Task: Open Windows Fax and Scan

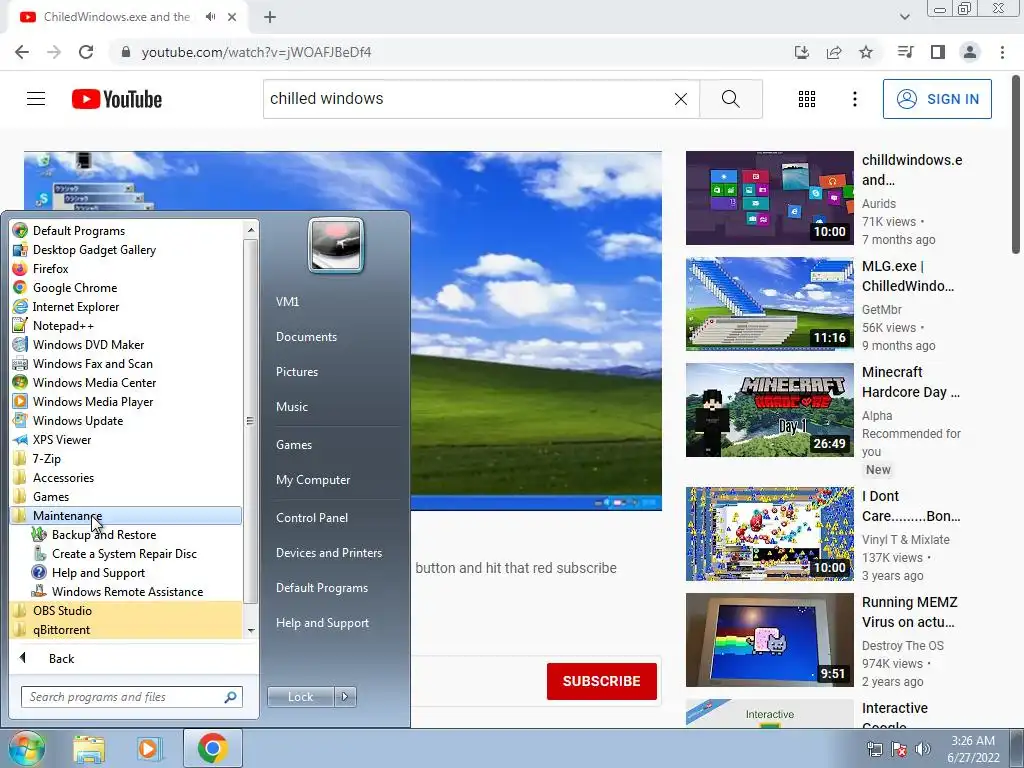Action: point(126,363)
